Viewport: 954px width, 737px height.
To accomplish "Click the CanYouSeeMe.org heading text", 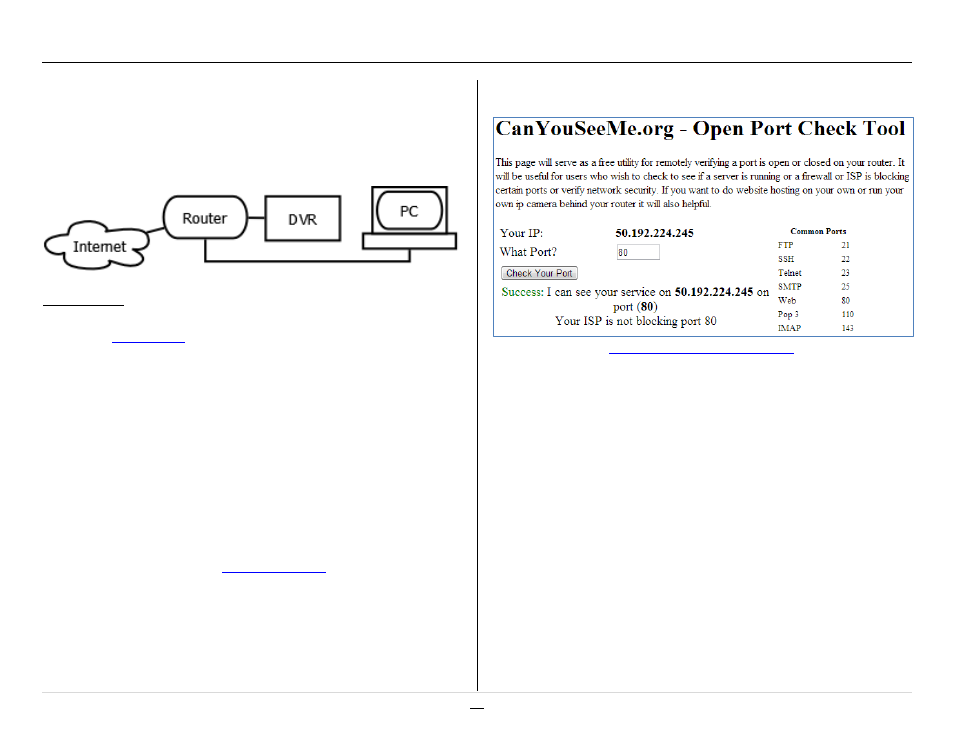I will coord(700,128).
